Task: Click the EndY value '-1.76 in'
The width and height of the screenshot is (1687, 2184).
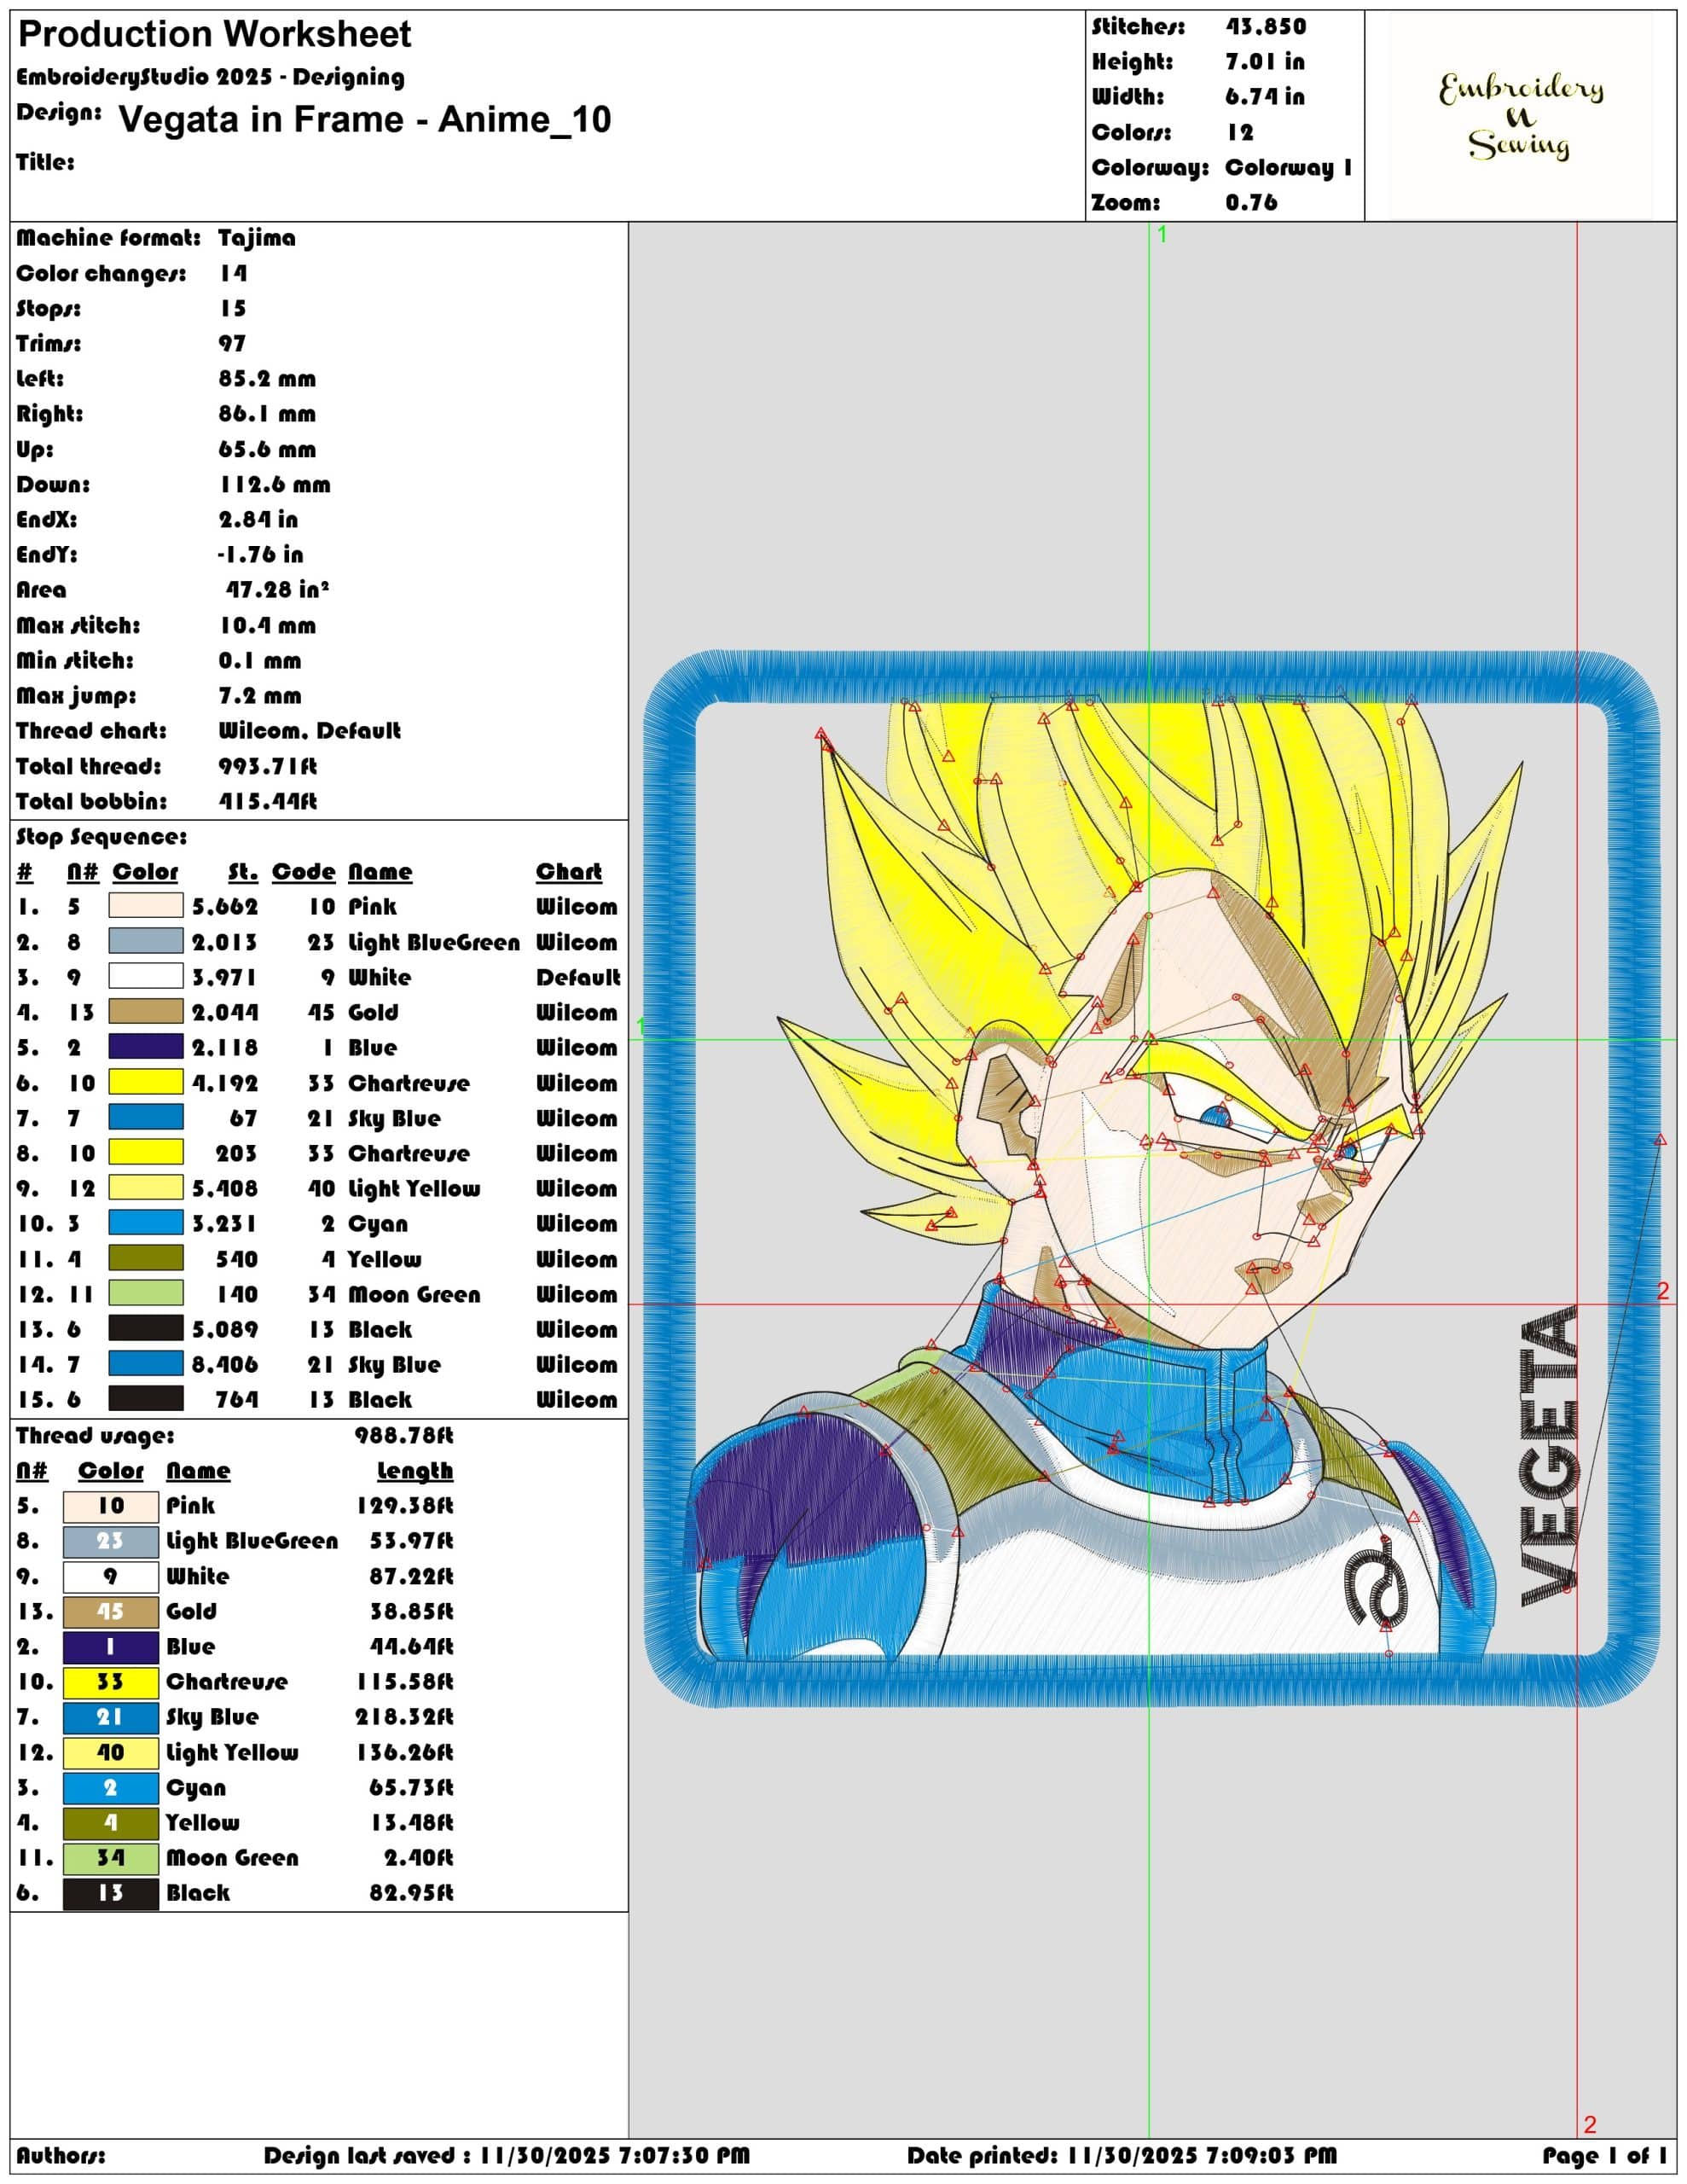Action: (x=261, y=554)
